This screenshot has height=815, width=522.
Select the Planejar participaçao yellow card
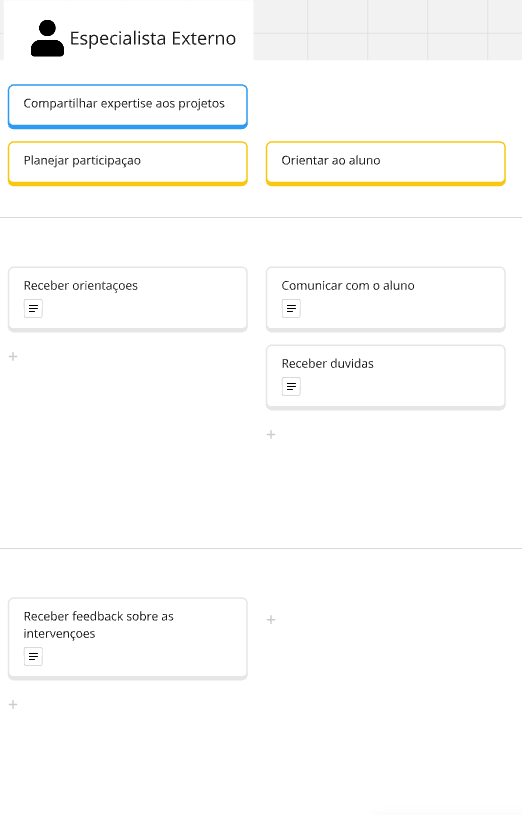pyautogui.click(x=128, y=164)
